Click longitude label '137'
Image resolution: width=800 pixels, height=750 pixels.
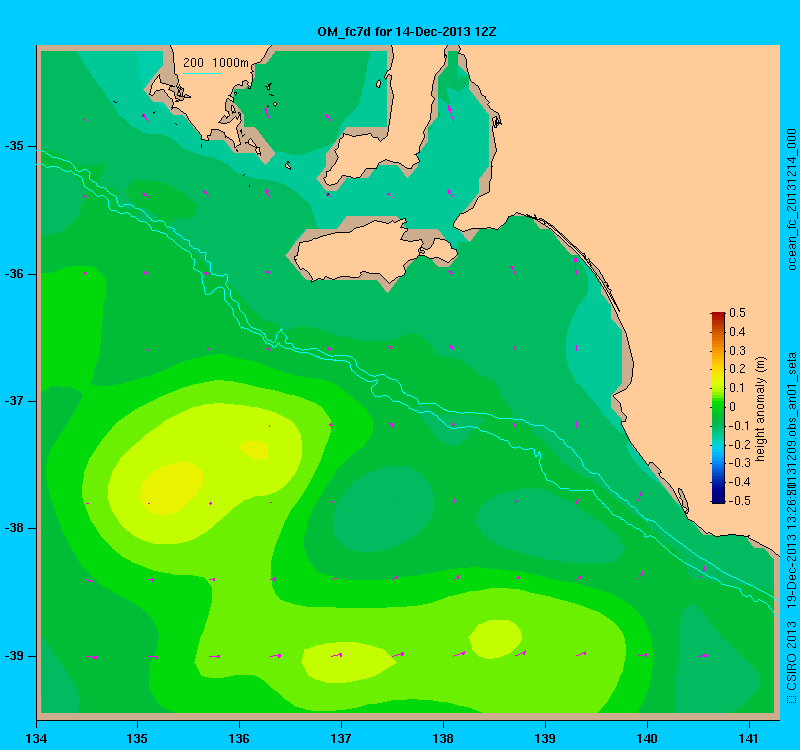pos(341,738)
